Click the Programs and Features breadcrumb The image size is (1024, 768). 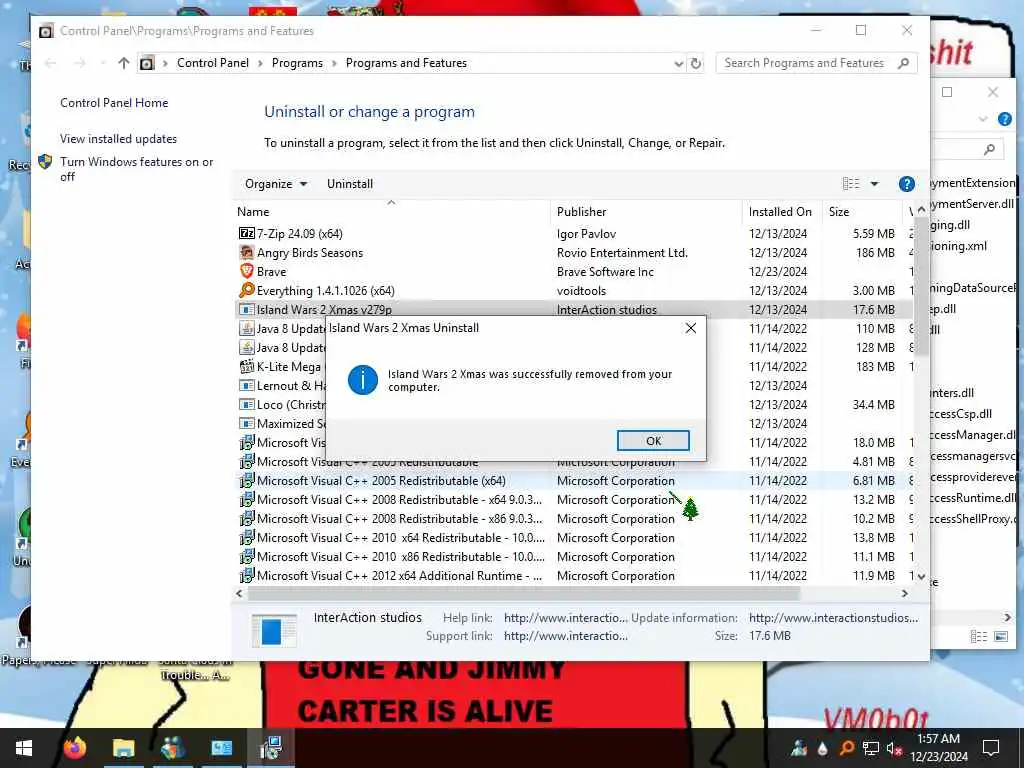[x=406, y=63]
